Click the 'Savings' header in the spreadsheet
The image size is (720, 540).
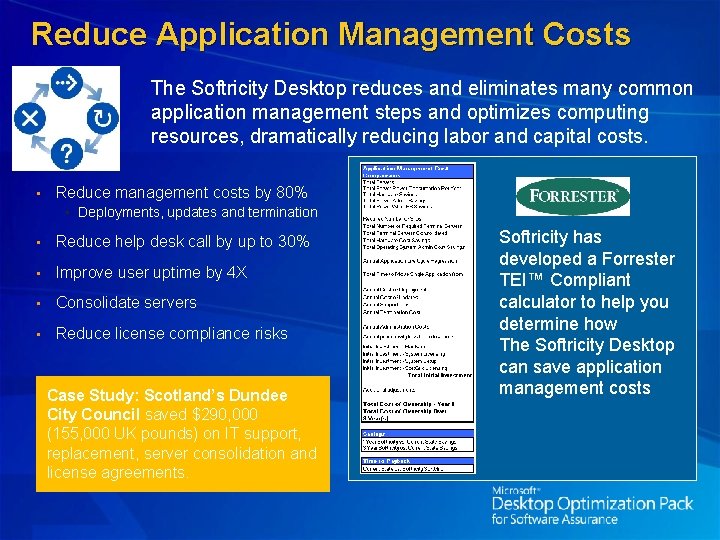pyautogui.click(x=417, y=433)
